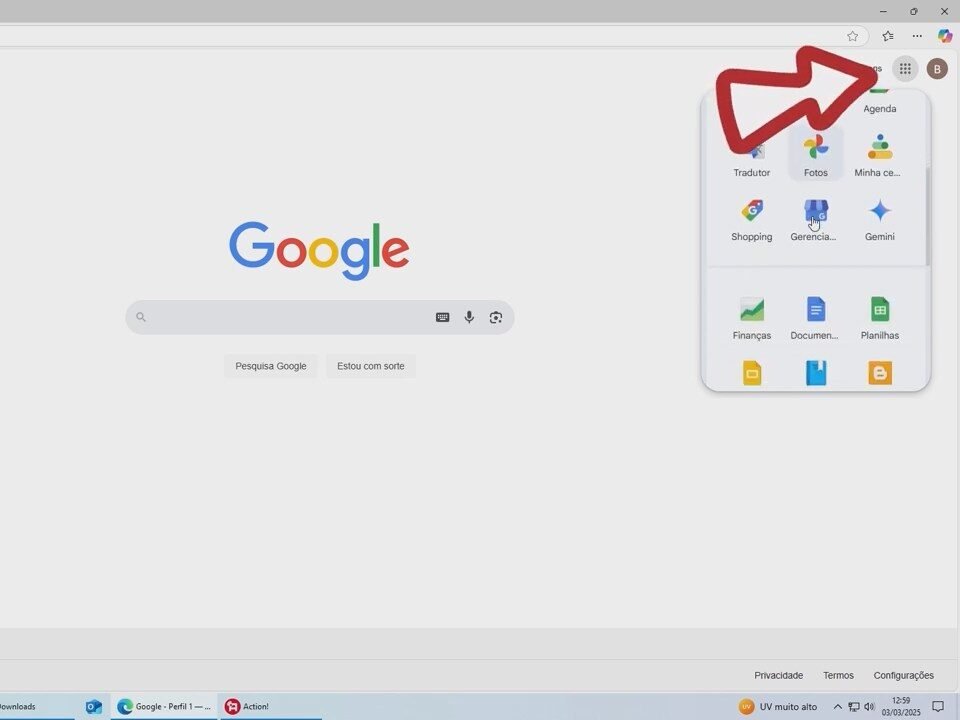Open Google Fotos from apps panel

[815, 155]
